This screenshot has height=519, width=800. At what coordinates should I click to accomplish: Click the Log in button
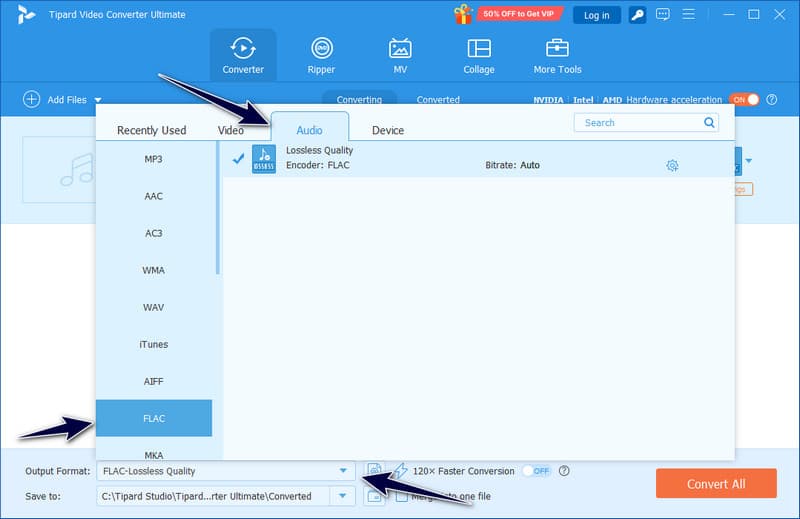pos(596,15)
